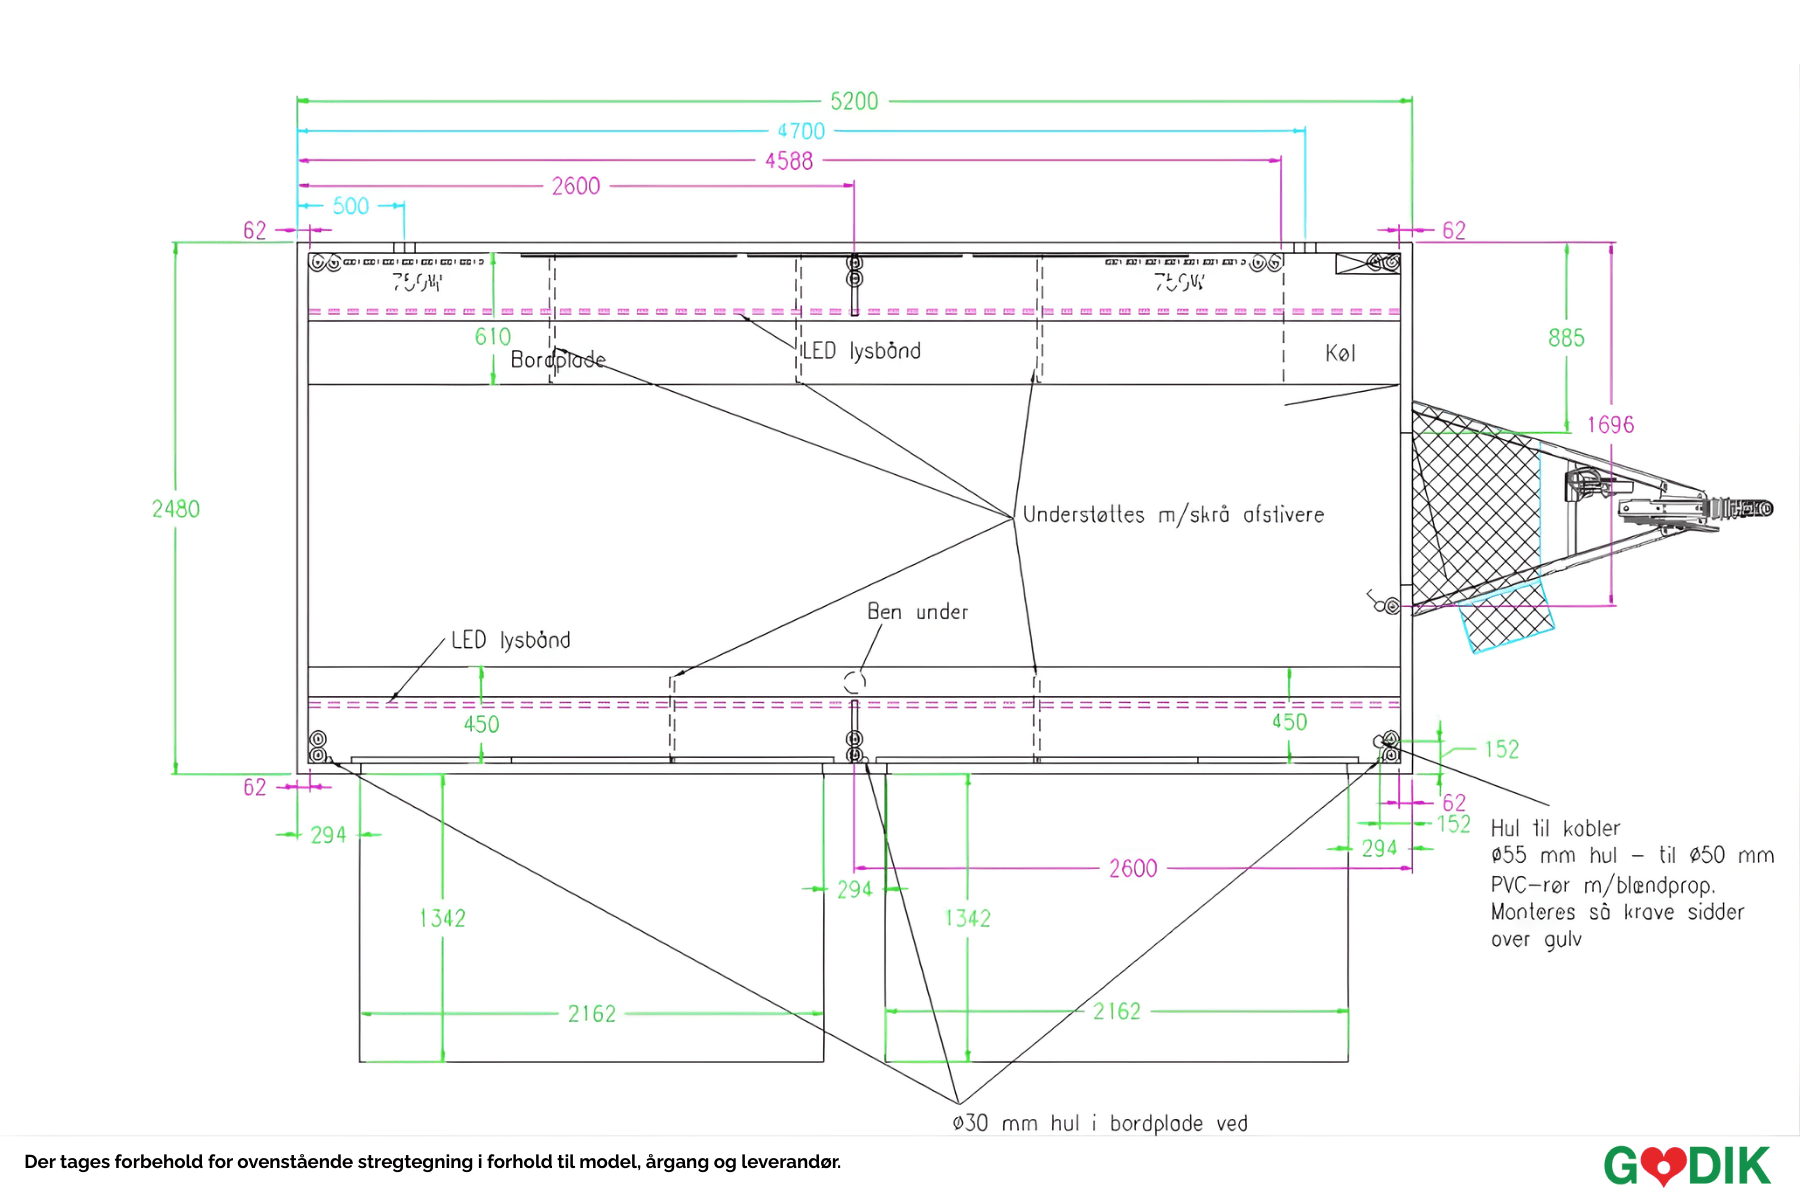Image resolution: width=1800 pixels, height=1200 pixels.
Task: Click the GODIK logo
Action: pos(1686,1166)
